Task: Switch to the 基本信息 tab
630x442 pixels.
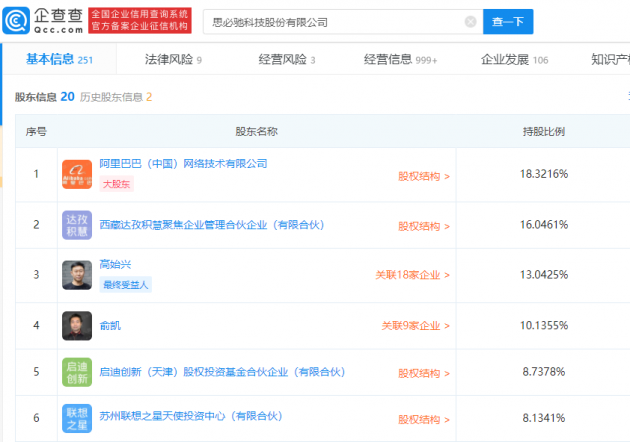Action: click(59, 59)
